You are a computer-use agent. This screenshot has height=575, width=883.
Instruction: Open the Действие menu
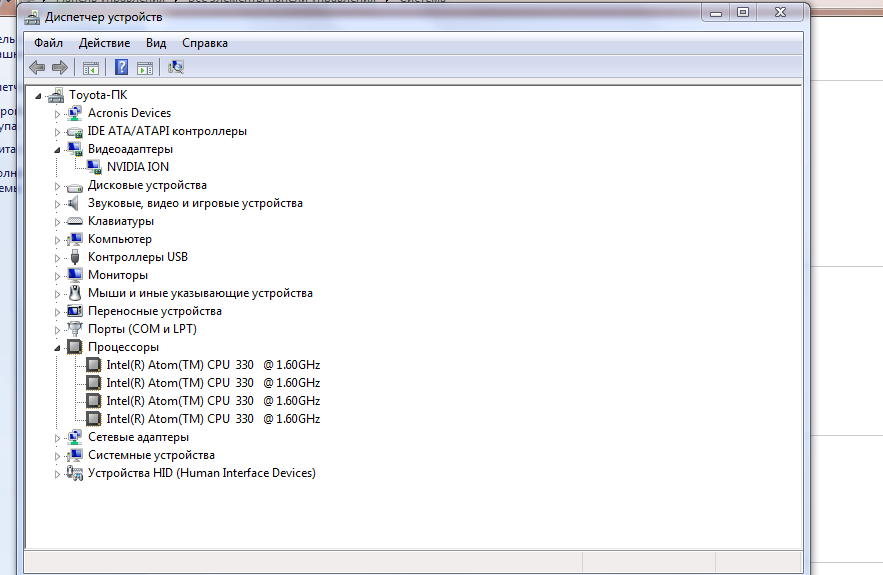tap(104, 43)
